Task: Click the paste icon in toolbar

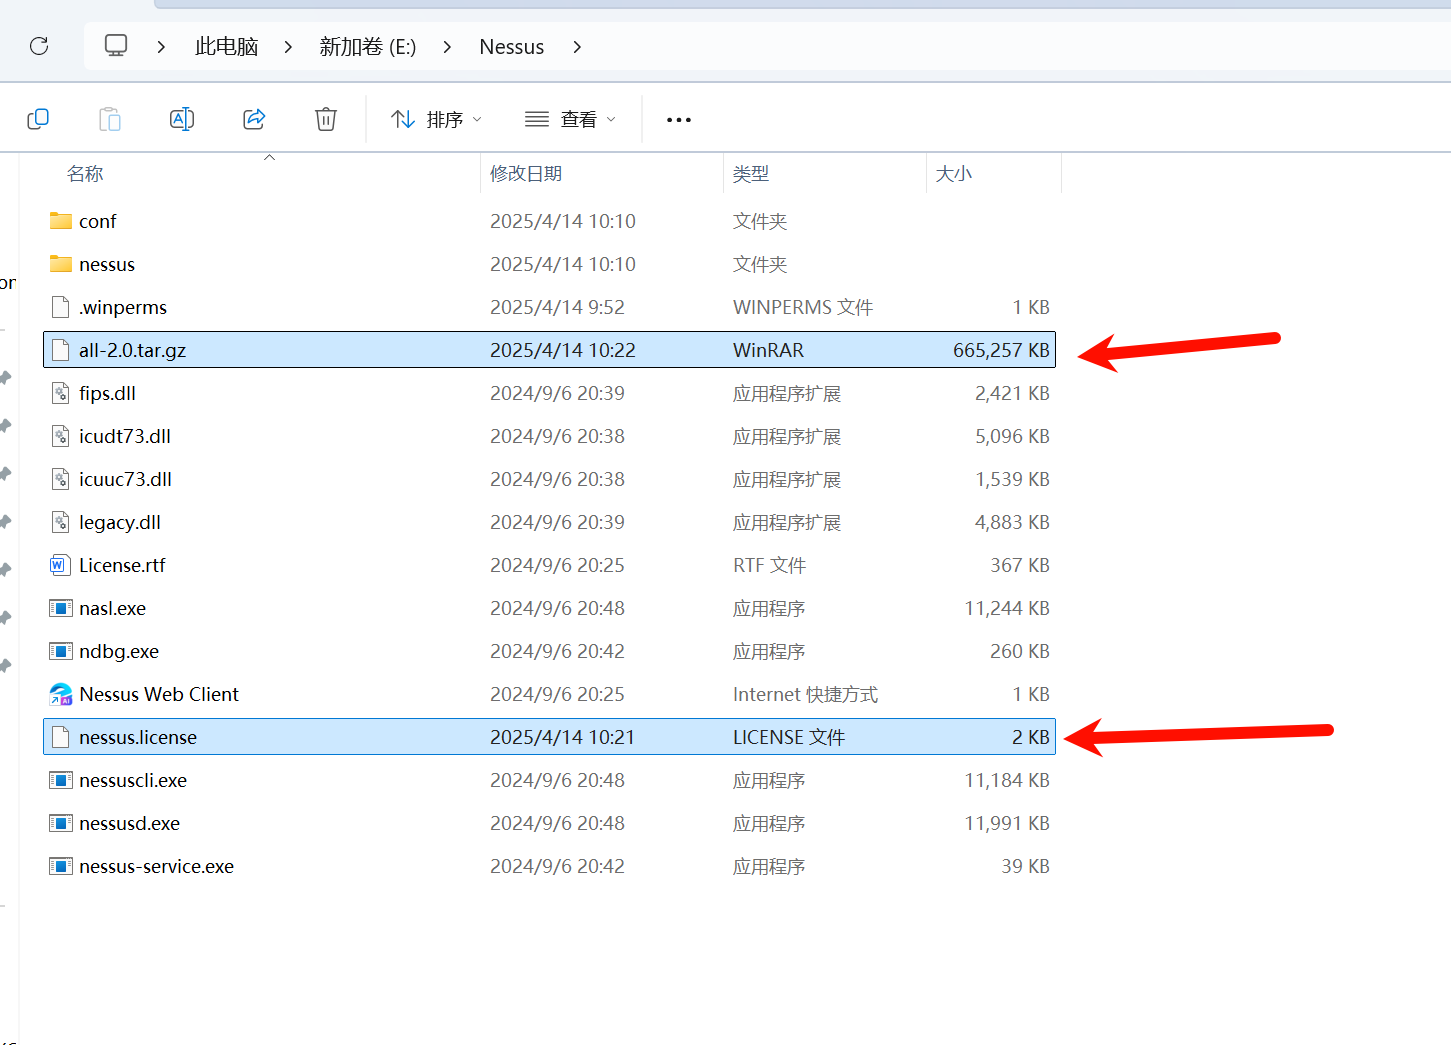Action: [110, 119]
